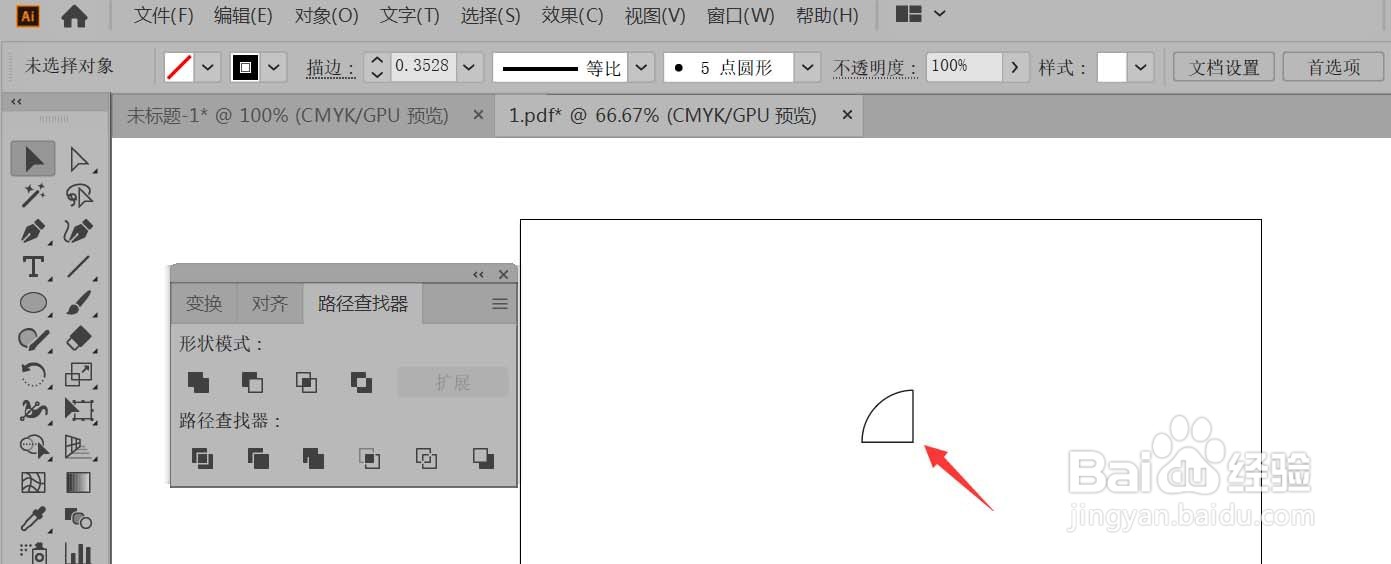Click Exclude shape mode
The width and height of the screenshot is (1391, 564).
tap(362, 382)
